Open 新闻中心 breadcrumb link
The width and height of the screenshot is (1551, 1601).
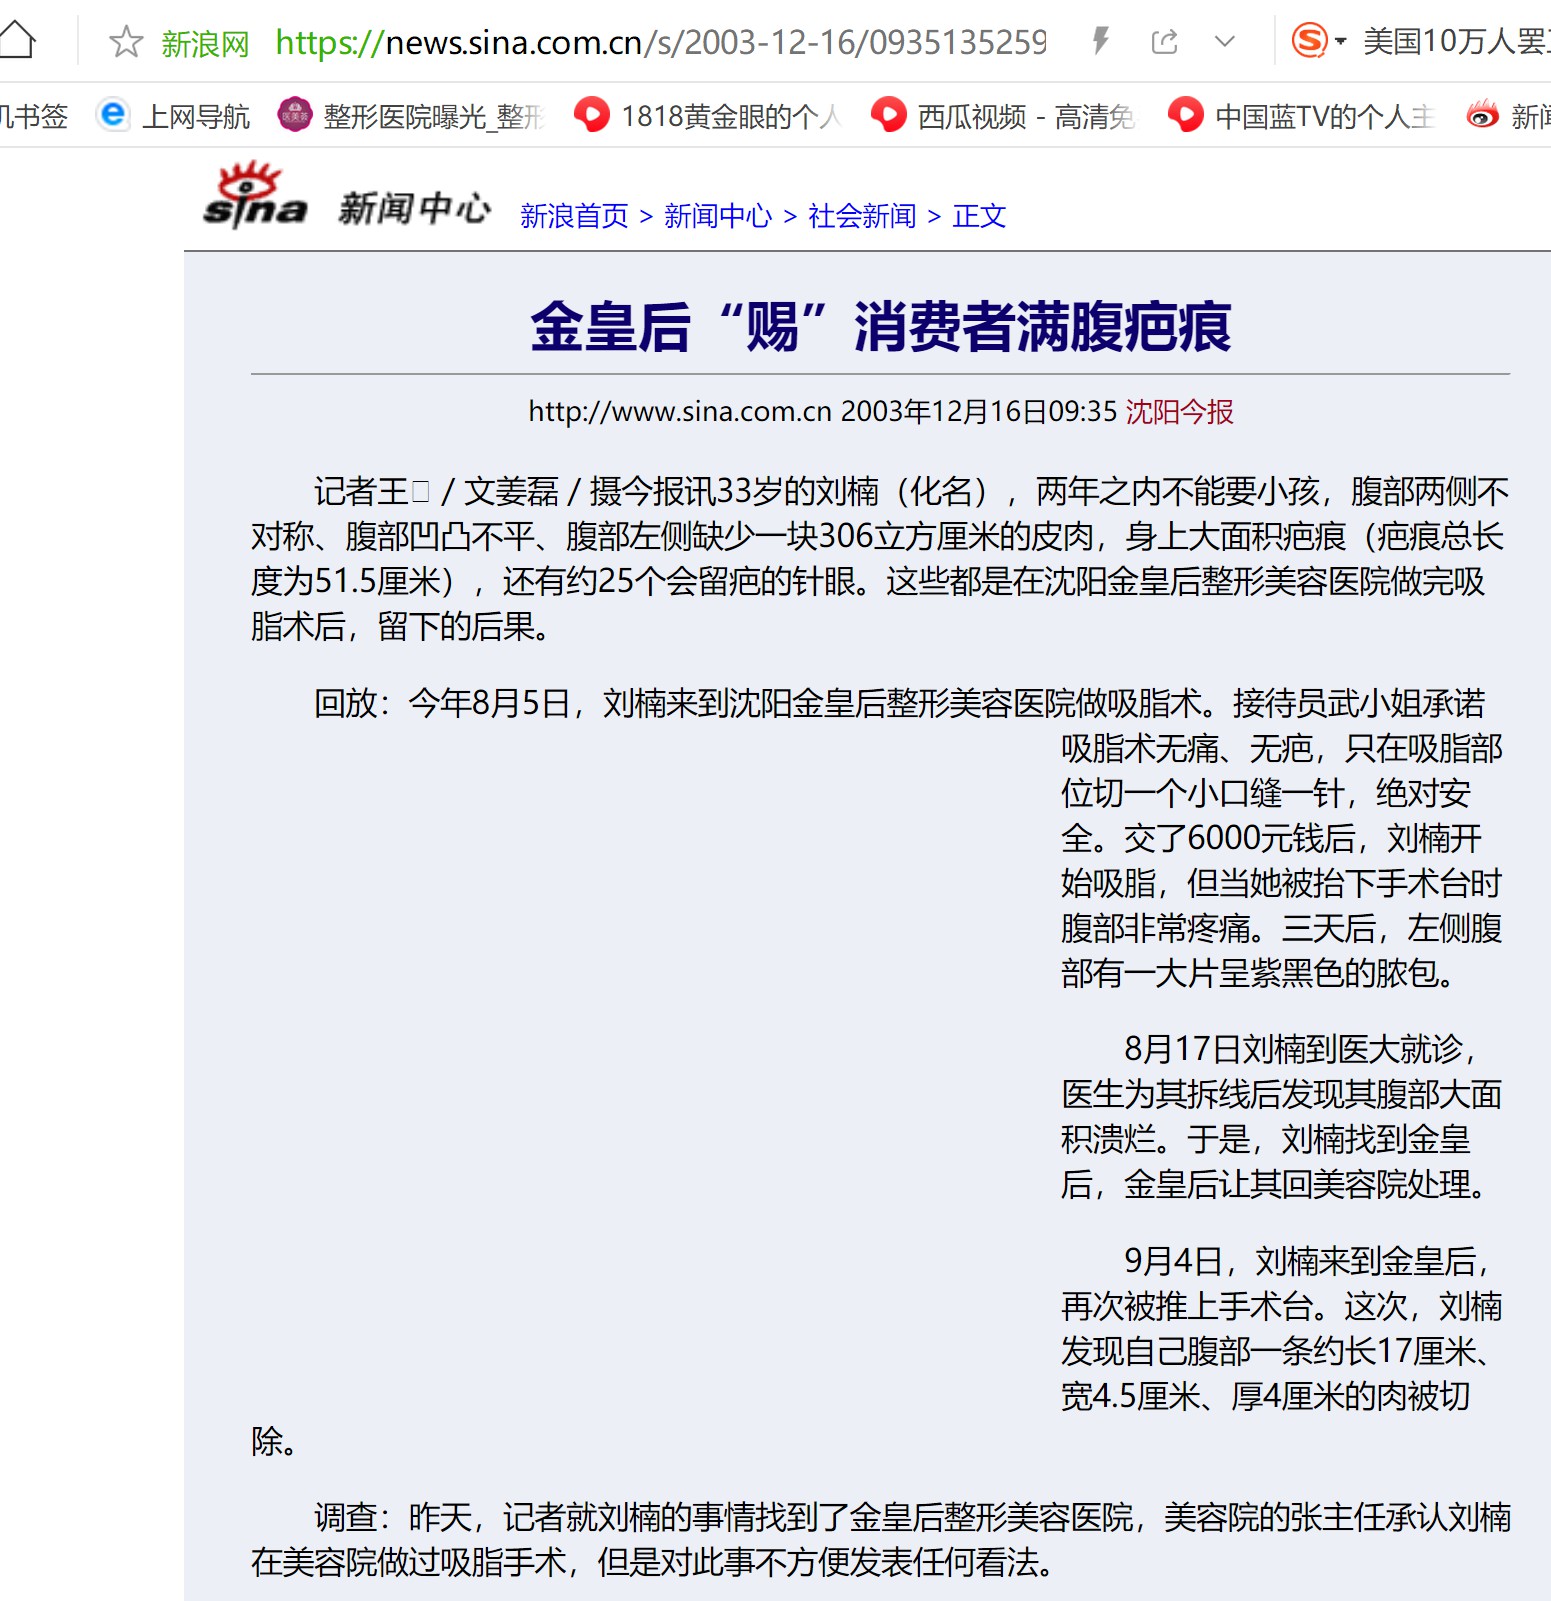(718, 216)
